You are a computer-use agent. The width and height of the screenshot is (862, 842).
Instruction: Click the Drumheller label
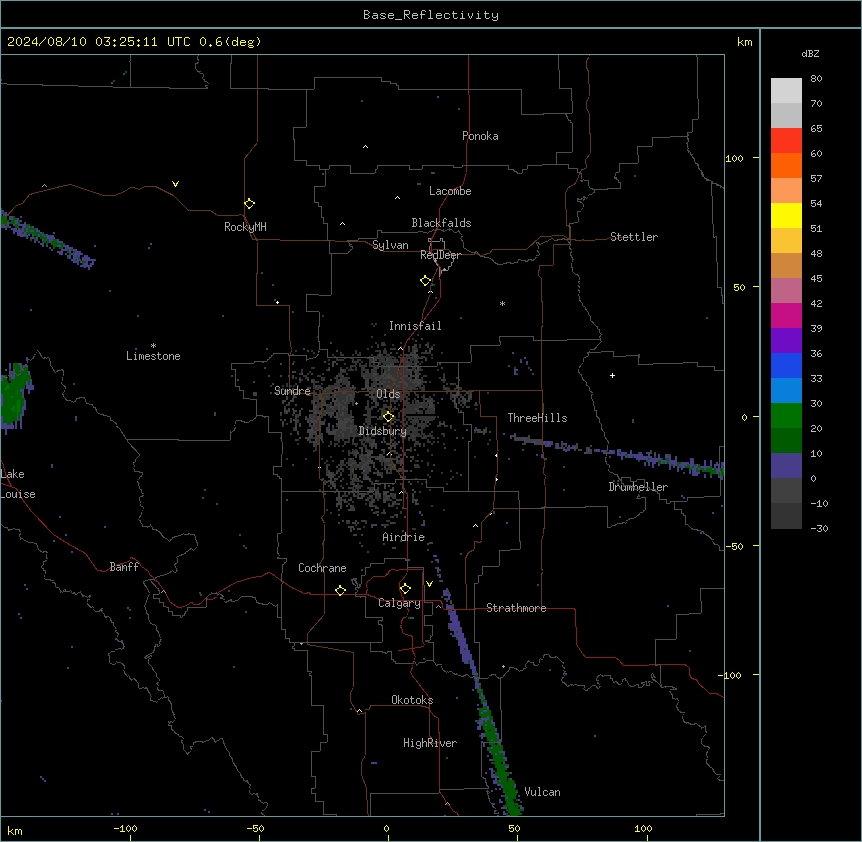[x=638, y=487]
